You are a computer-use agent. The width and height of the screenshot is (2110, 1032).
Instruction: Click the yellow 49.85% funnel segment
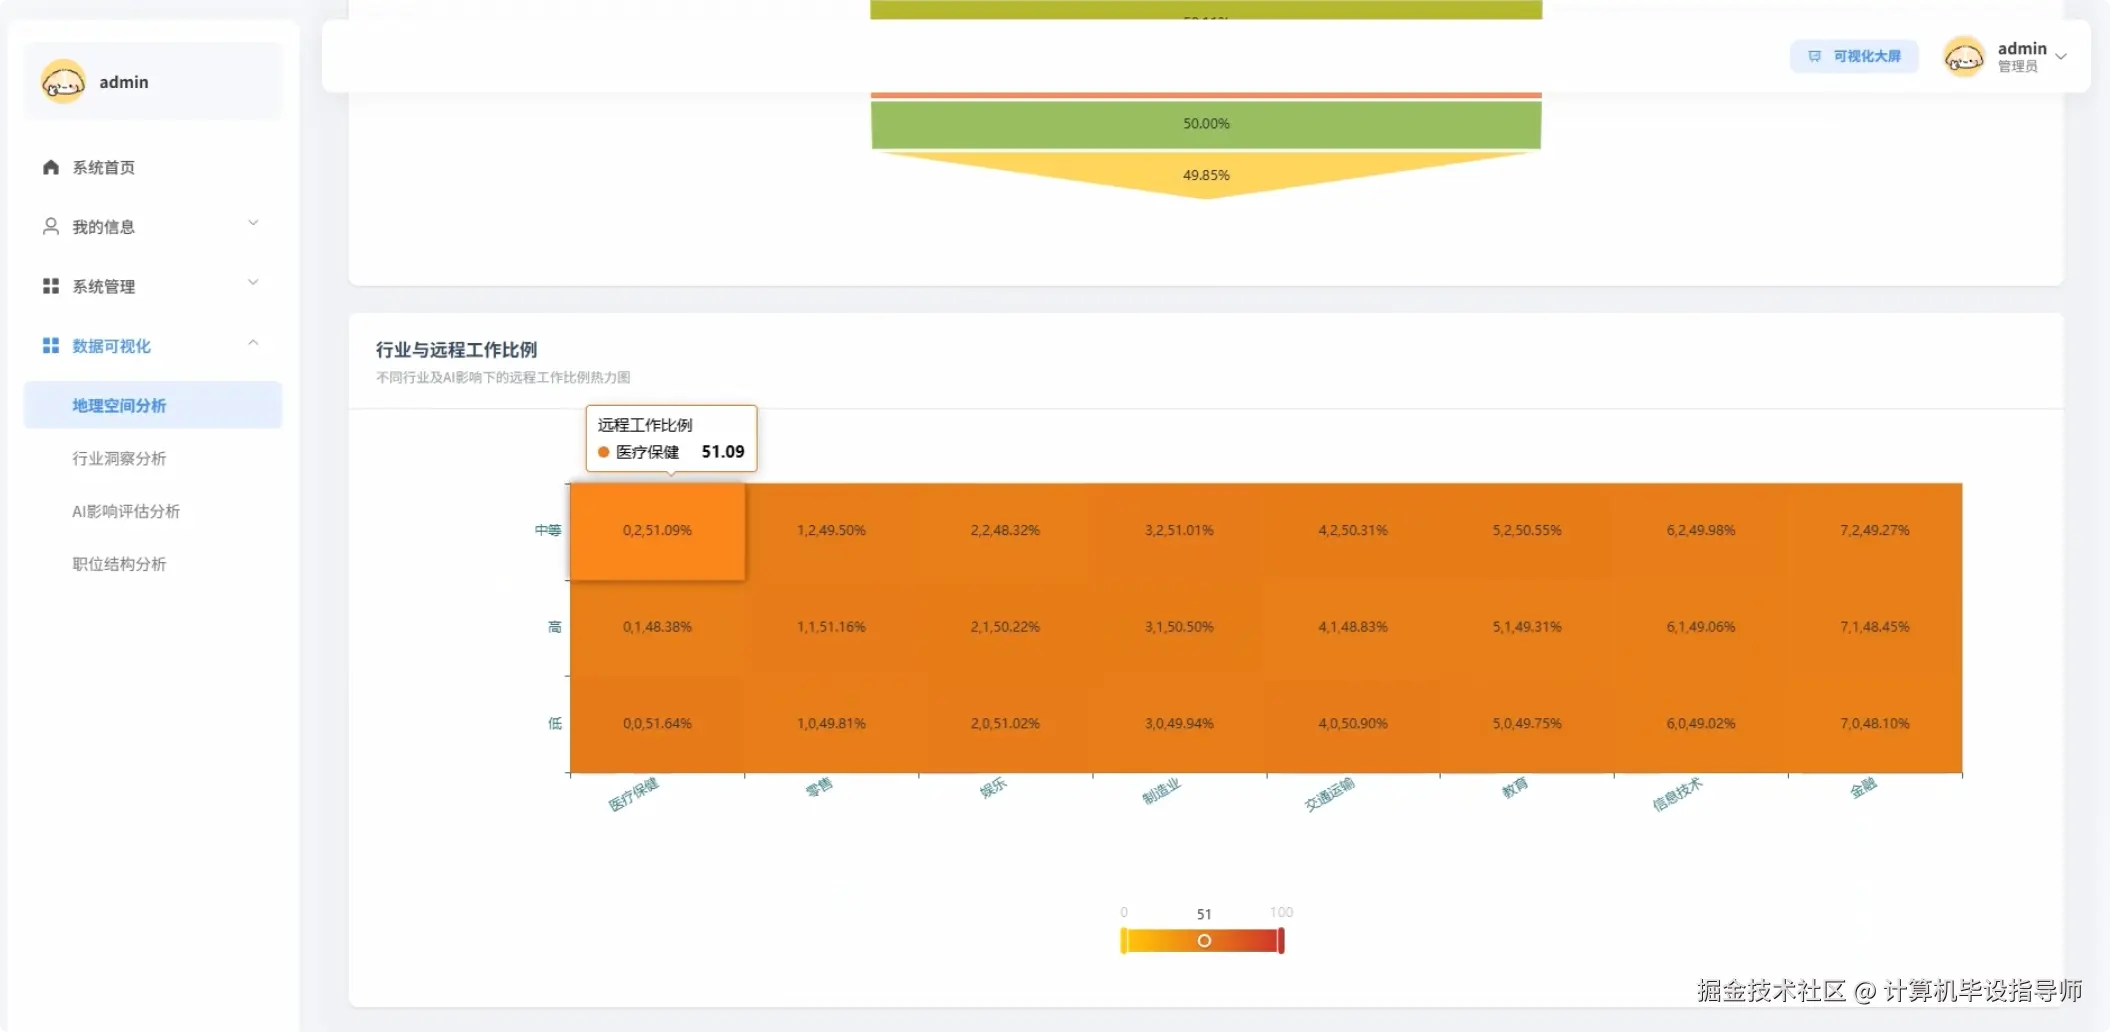[x=1206, y=174]
